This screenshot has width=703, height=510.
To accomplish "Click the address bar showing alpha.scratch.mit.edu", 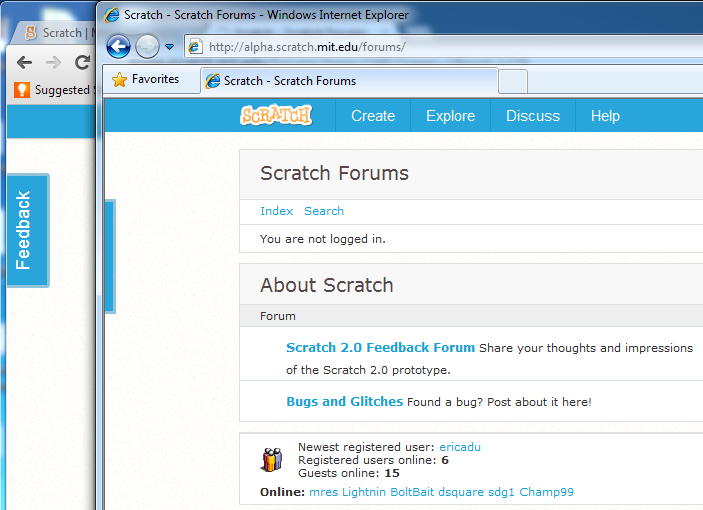I will click(440, 47).
